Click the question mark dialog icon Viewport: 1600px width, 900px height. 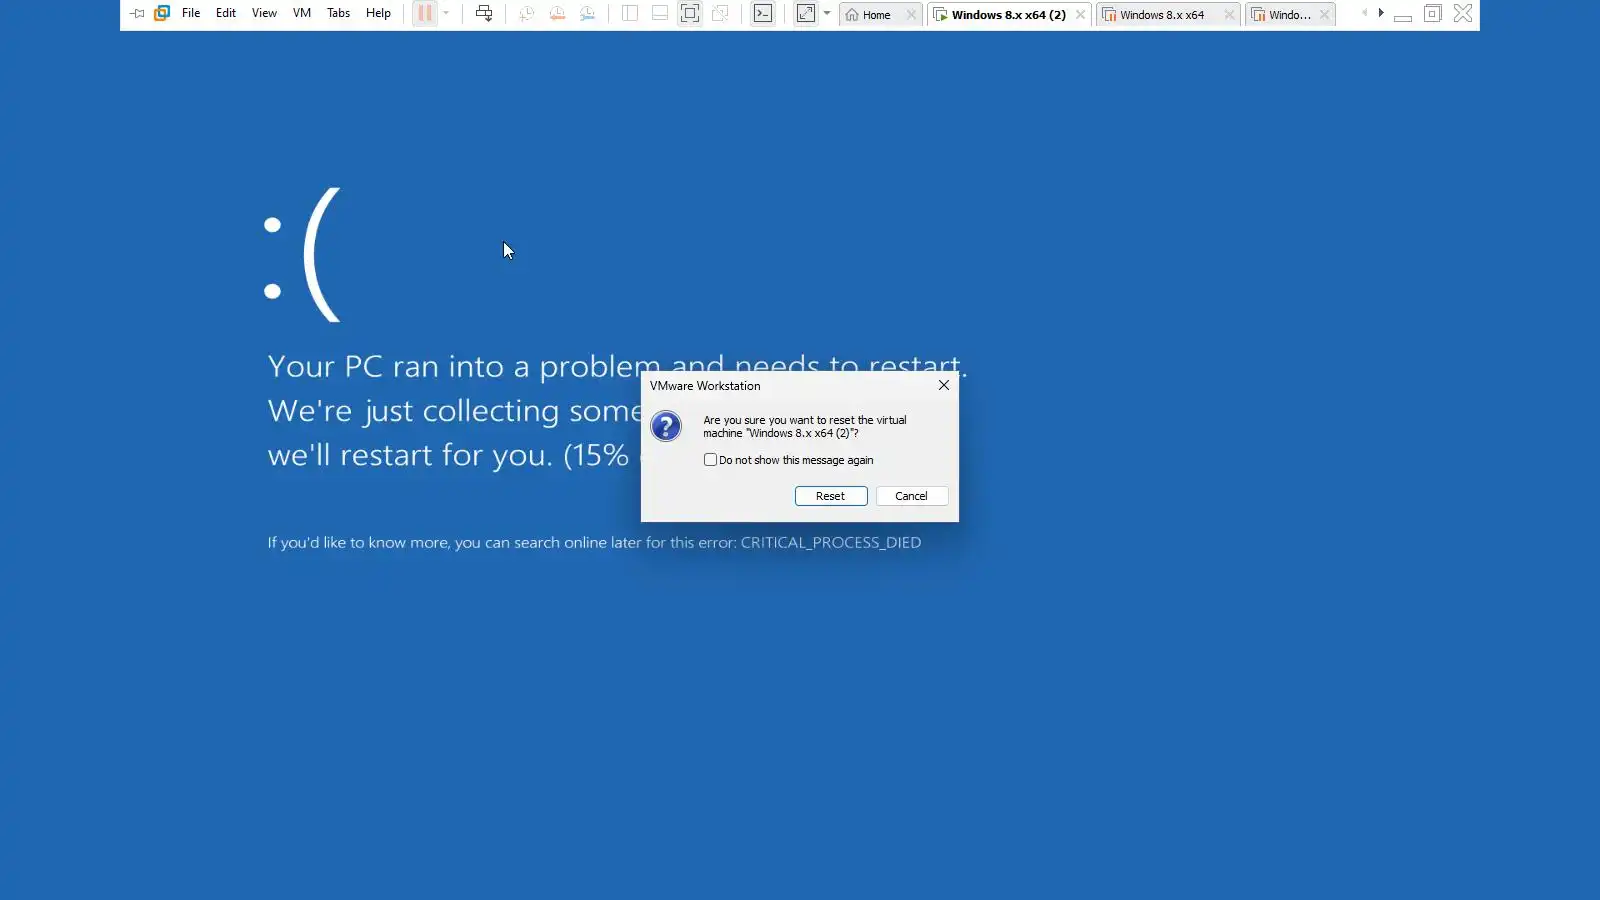click(x=666, y=426)
